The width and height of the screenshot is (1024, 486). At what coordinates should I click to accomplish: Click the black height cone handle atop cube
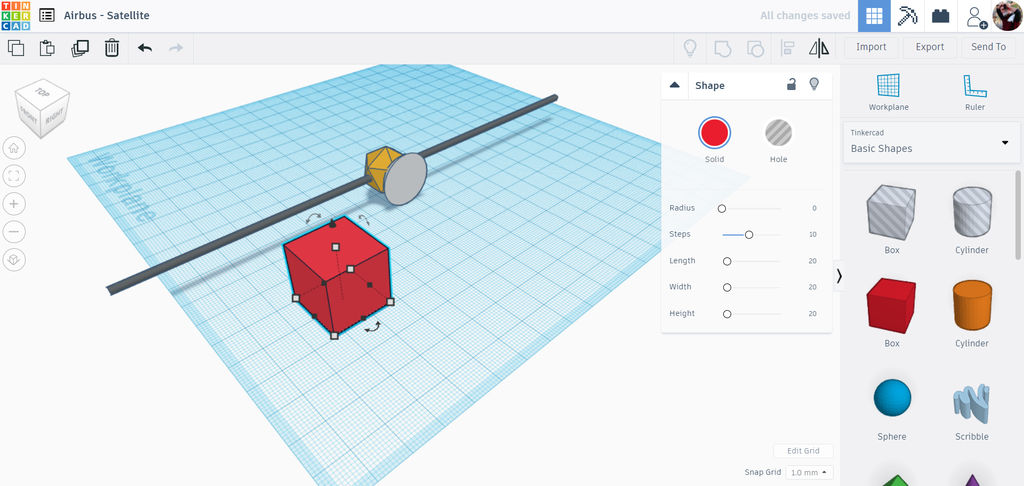[x=332, y=224]
